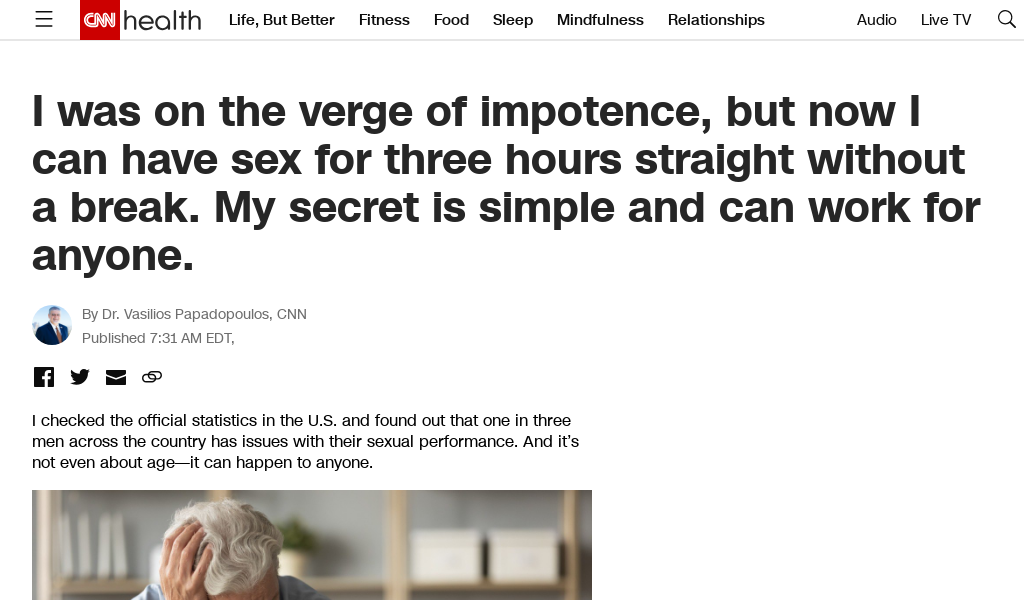Click the article photo of elderly man
This screenshot has width=1024, height=600.
pyautogui.click(x=312, y=545)
